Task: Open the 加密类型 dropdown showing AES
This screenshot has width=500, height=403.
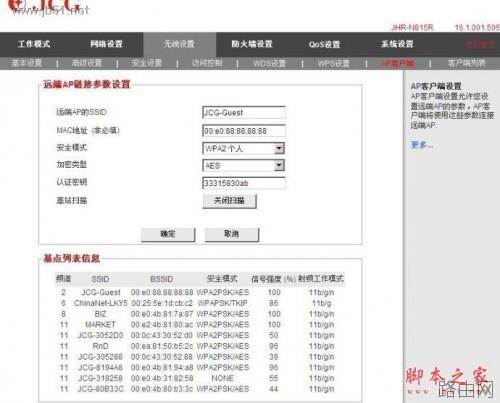Action: [x=243, y=166]
